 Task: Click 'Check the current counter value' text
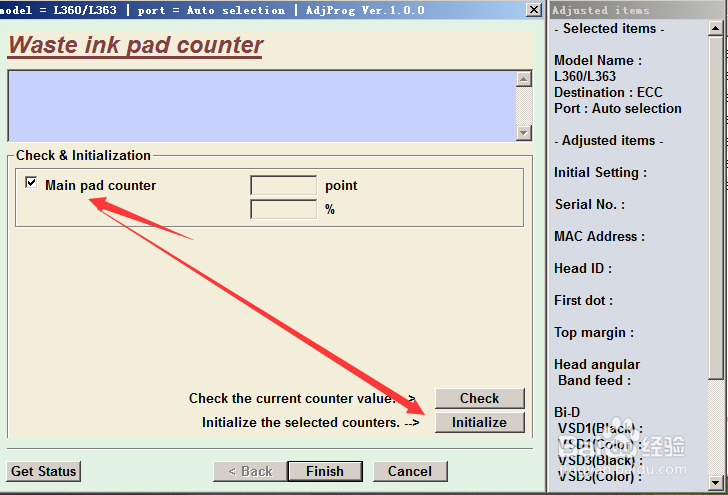tap(292, 398)
